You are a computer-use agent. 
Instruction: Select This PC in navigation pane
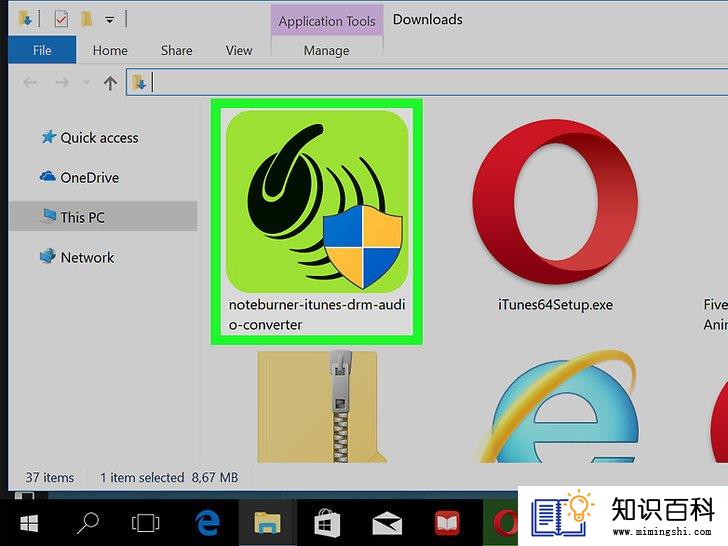(x=103, y=216)
